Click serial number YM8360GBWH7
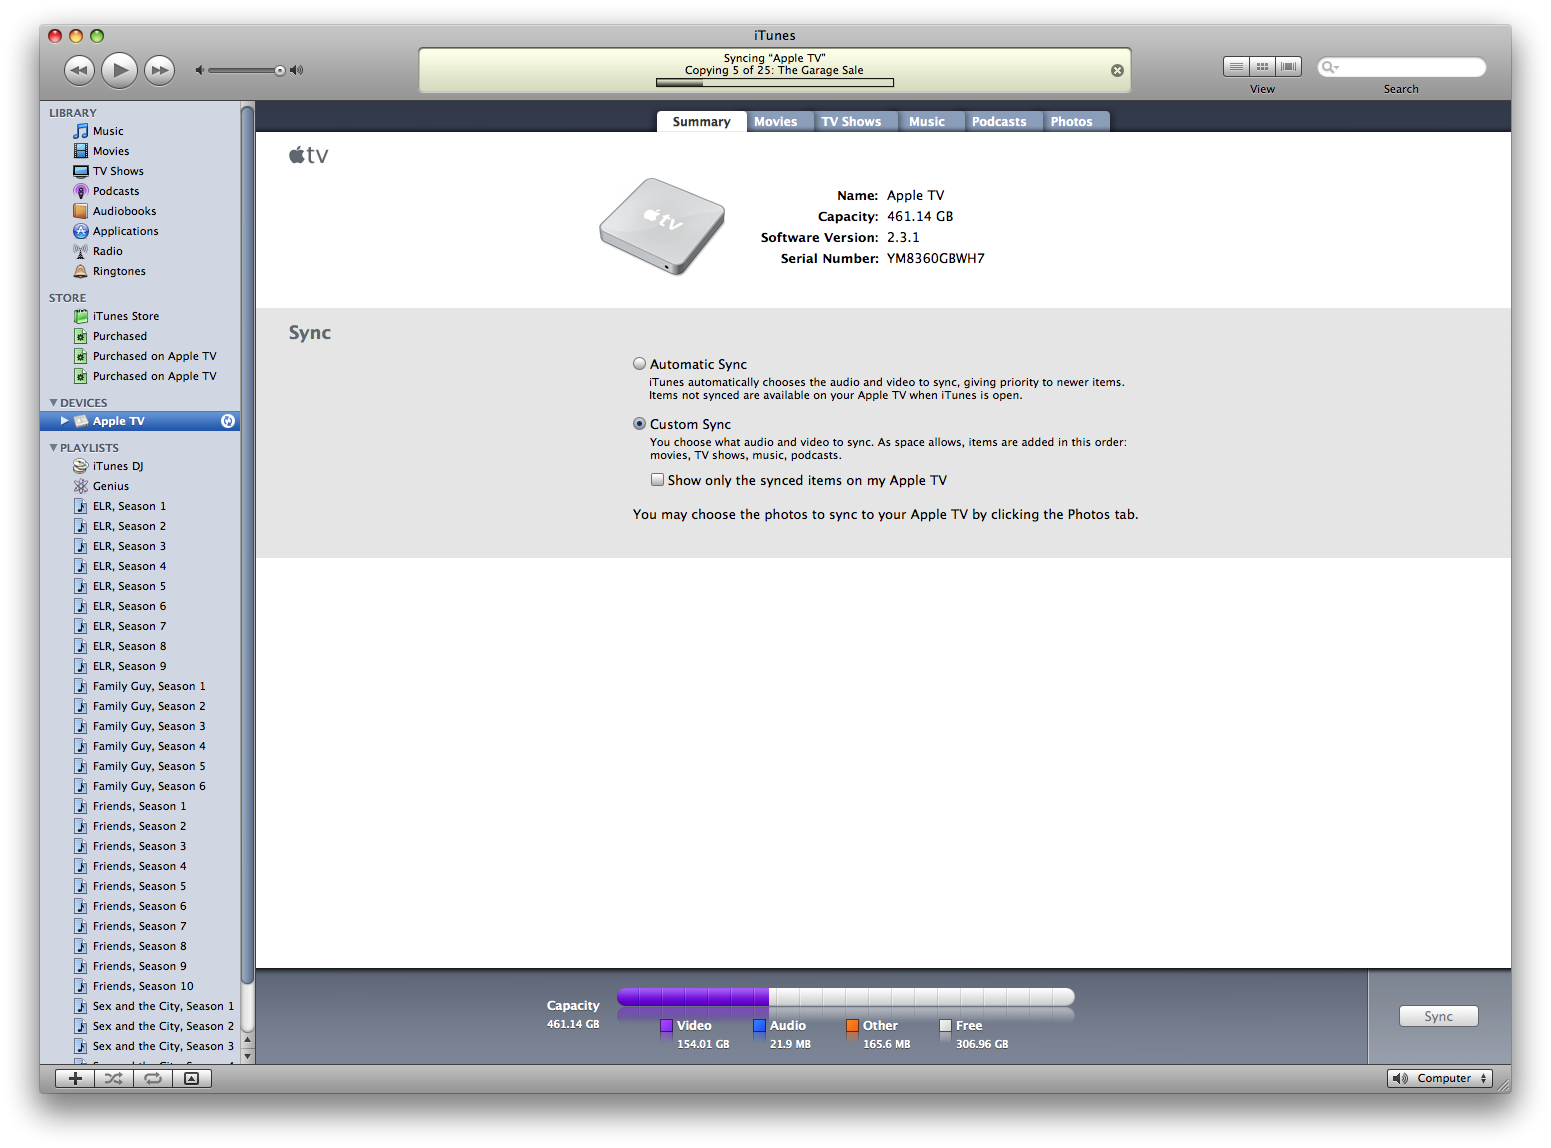Image resolution: width=1551 pixels, height=1148 pixels. pos(936,258)
